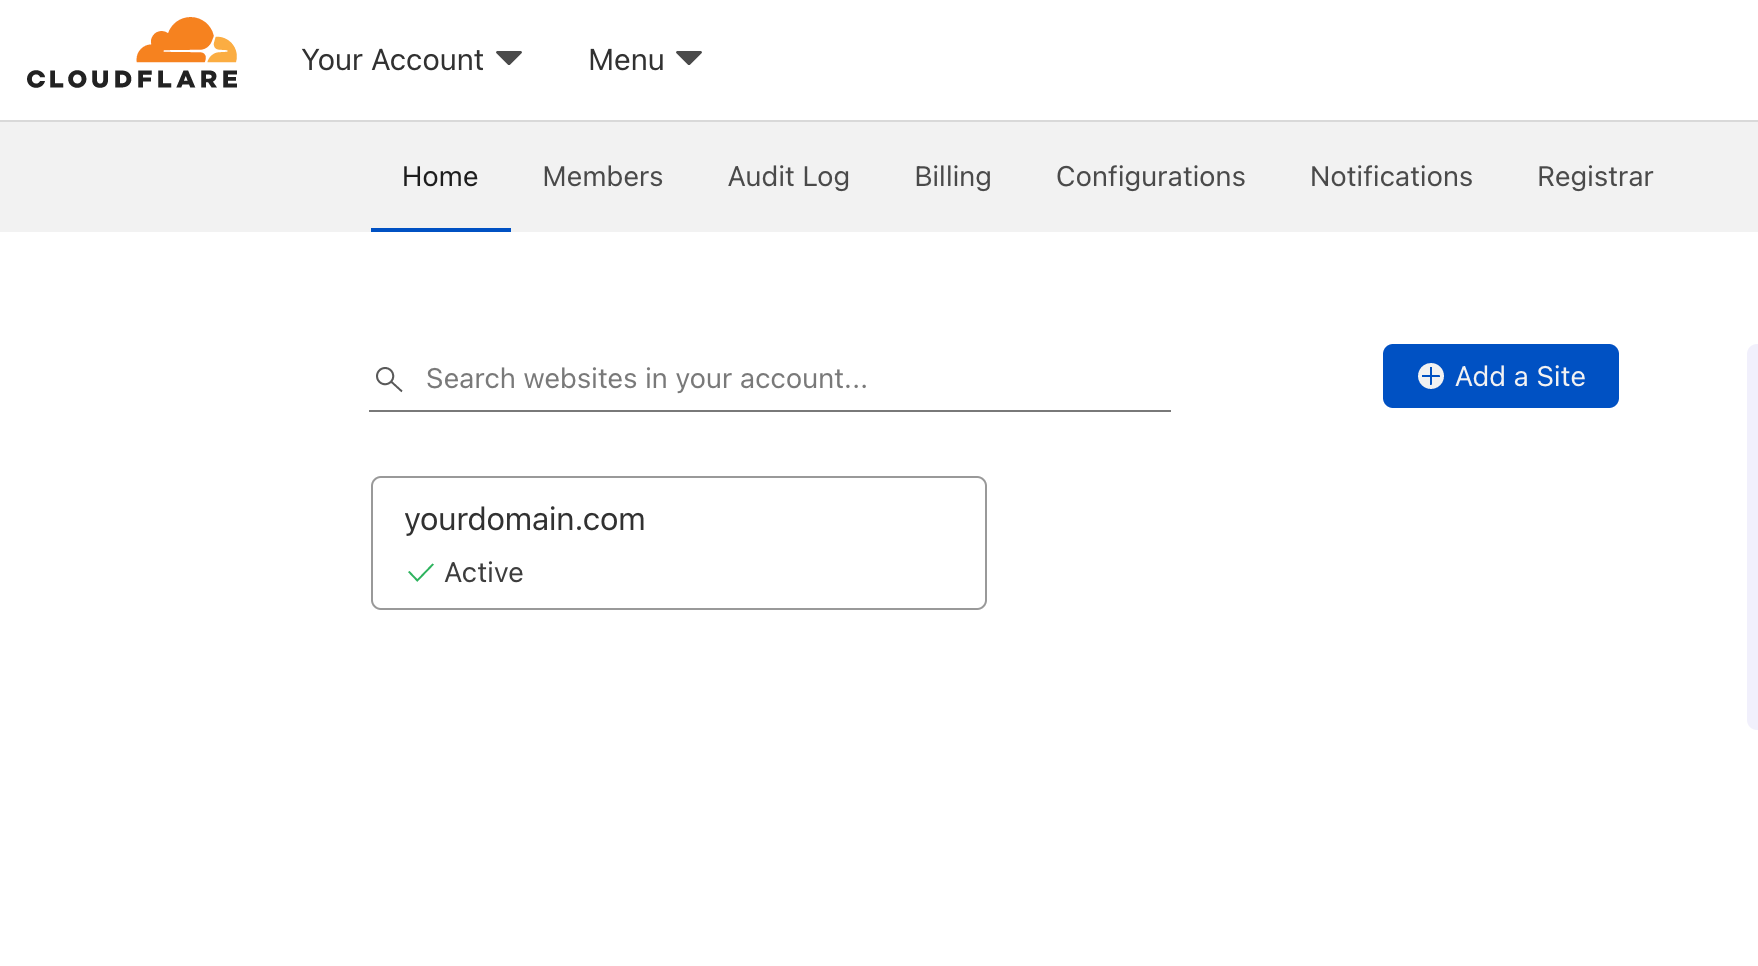Open the Registrar section

point(1594,177)
